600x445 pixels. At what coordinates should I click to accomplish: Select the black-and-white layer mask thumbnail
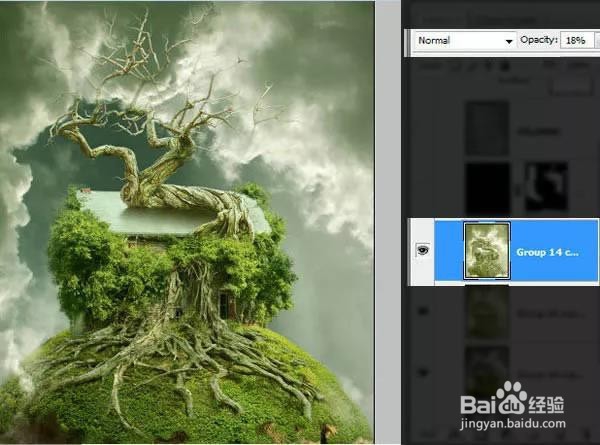[546, 186]
